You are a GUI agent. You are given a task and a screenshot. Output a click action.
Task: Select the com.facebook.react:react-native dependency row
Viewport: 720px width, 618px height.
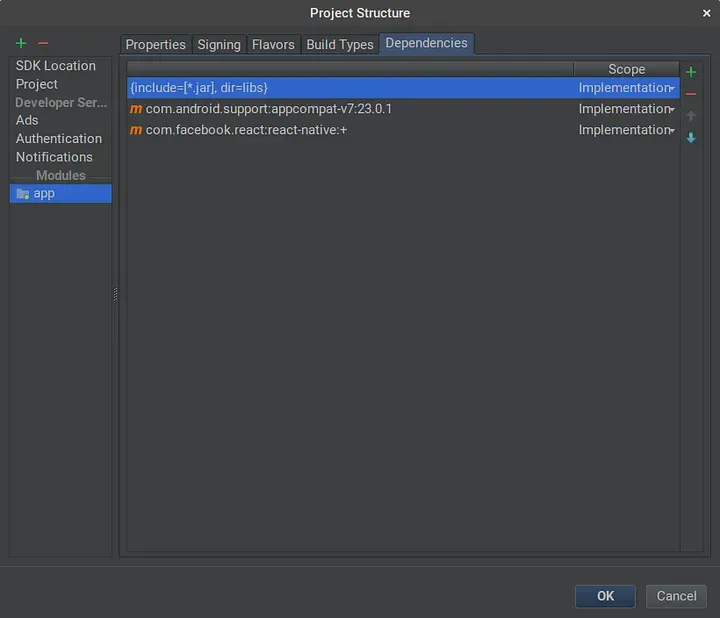point(246,130)
